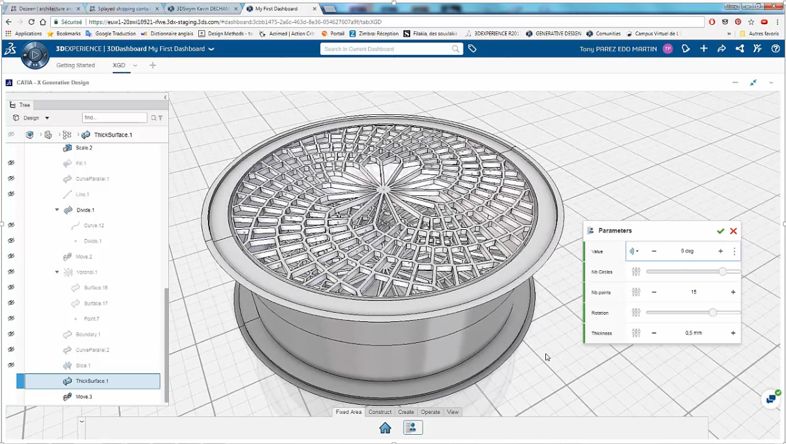Click the red X to cancel Parameters
This screenshot has height=444, width=786.
pos(733,231)
